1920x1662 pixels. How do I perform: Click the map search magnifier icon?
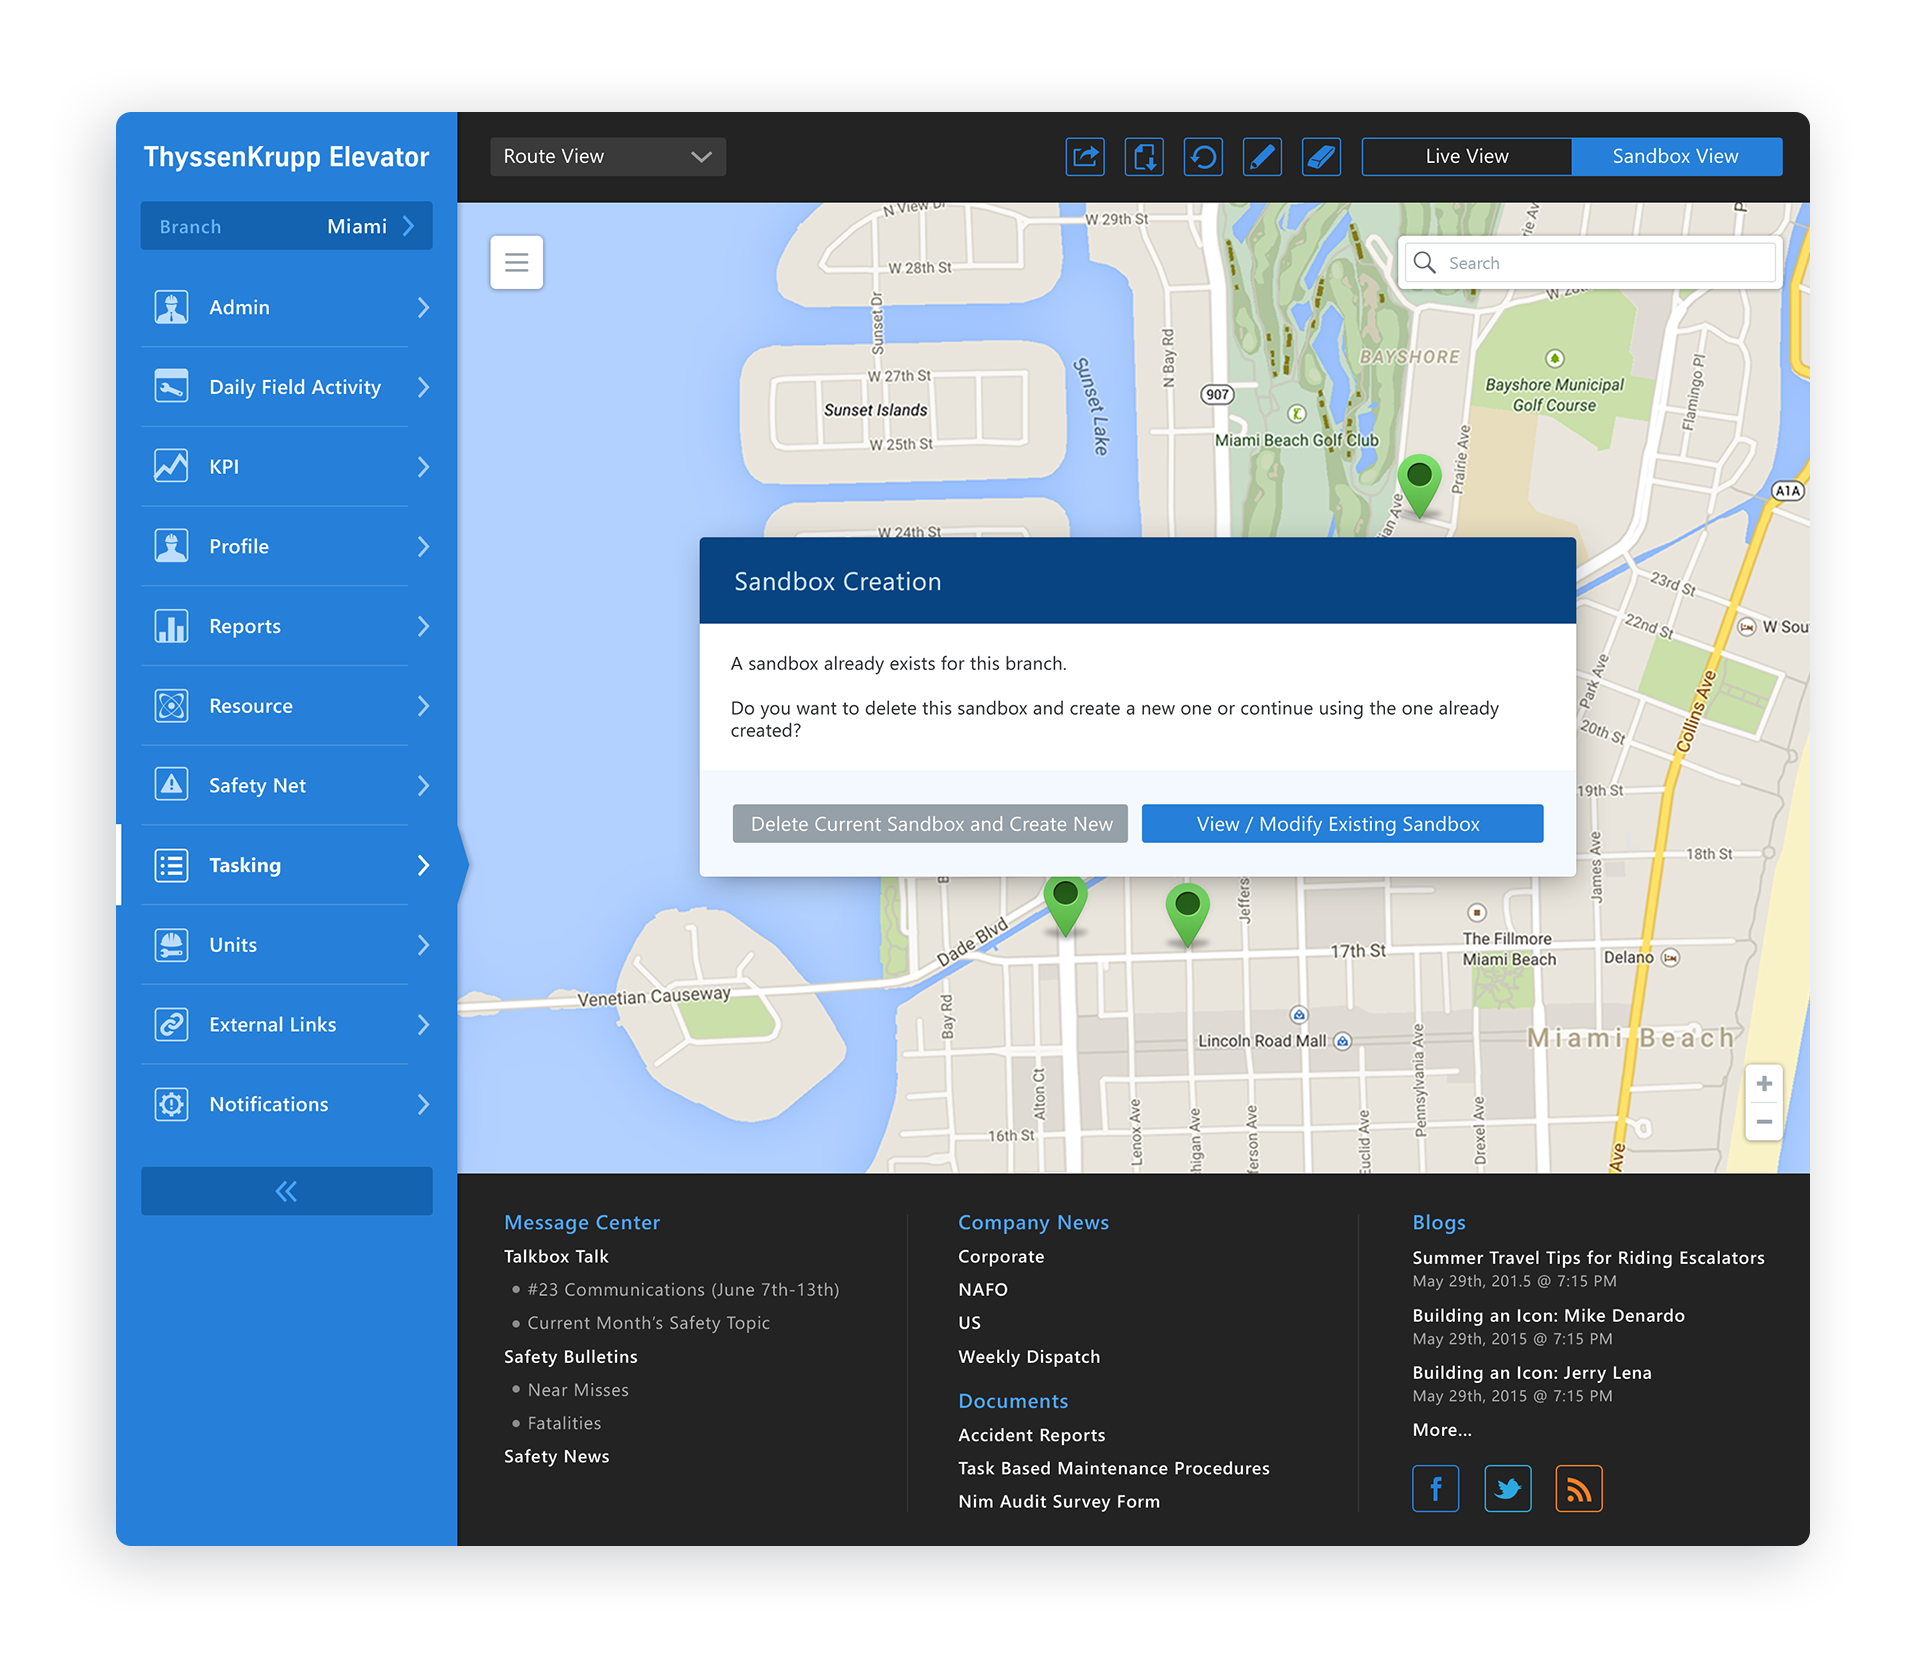click(x=1425, y=262)
